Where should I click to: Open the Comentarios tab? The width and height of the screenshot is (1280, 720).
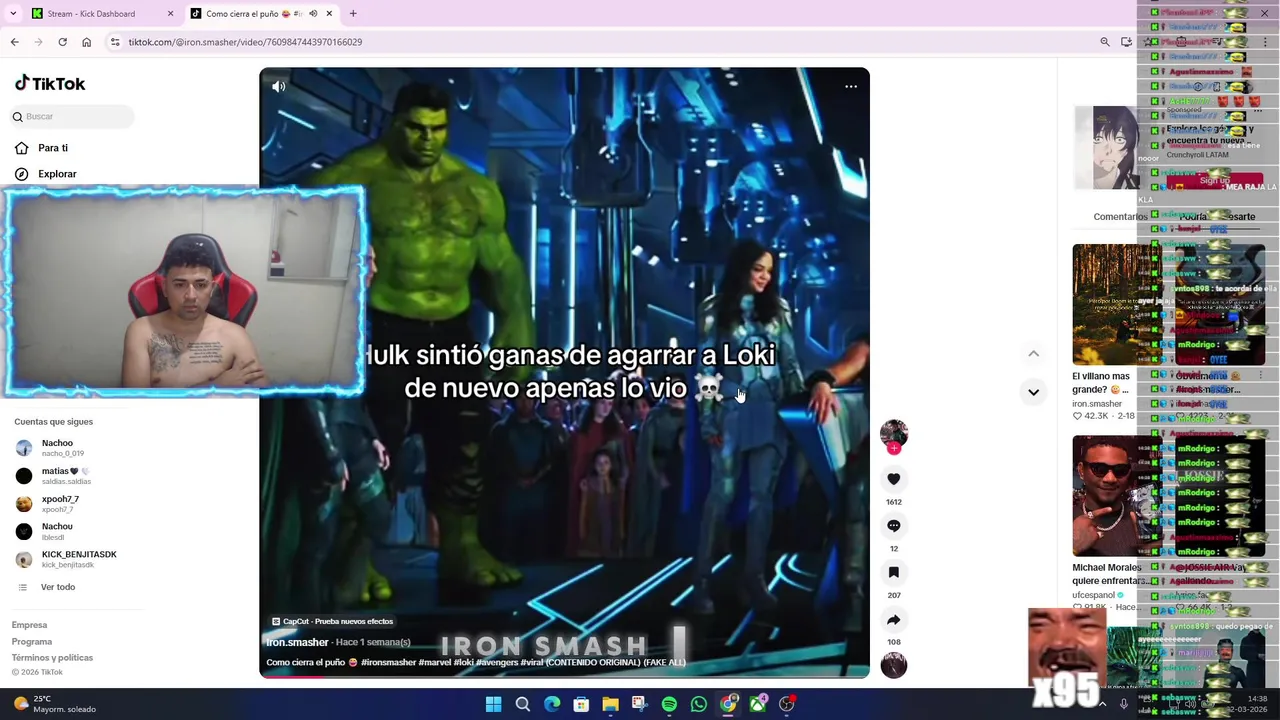pos(1120,217)
